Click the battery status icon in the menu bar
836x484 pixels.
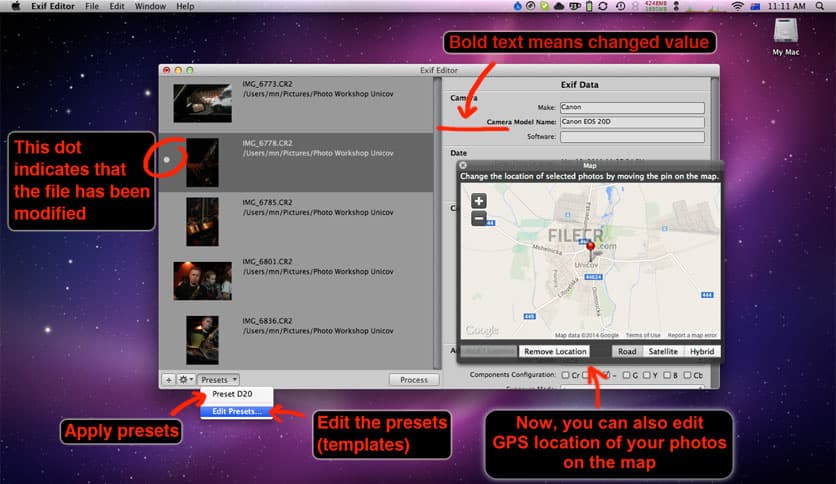tap(589, 6)
